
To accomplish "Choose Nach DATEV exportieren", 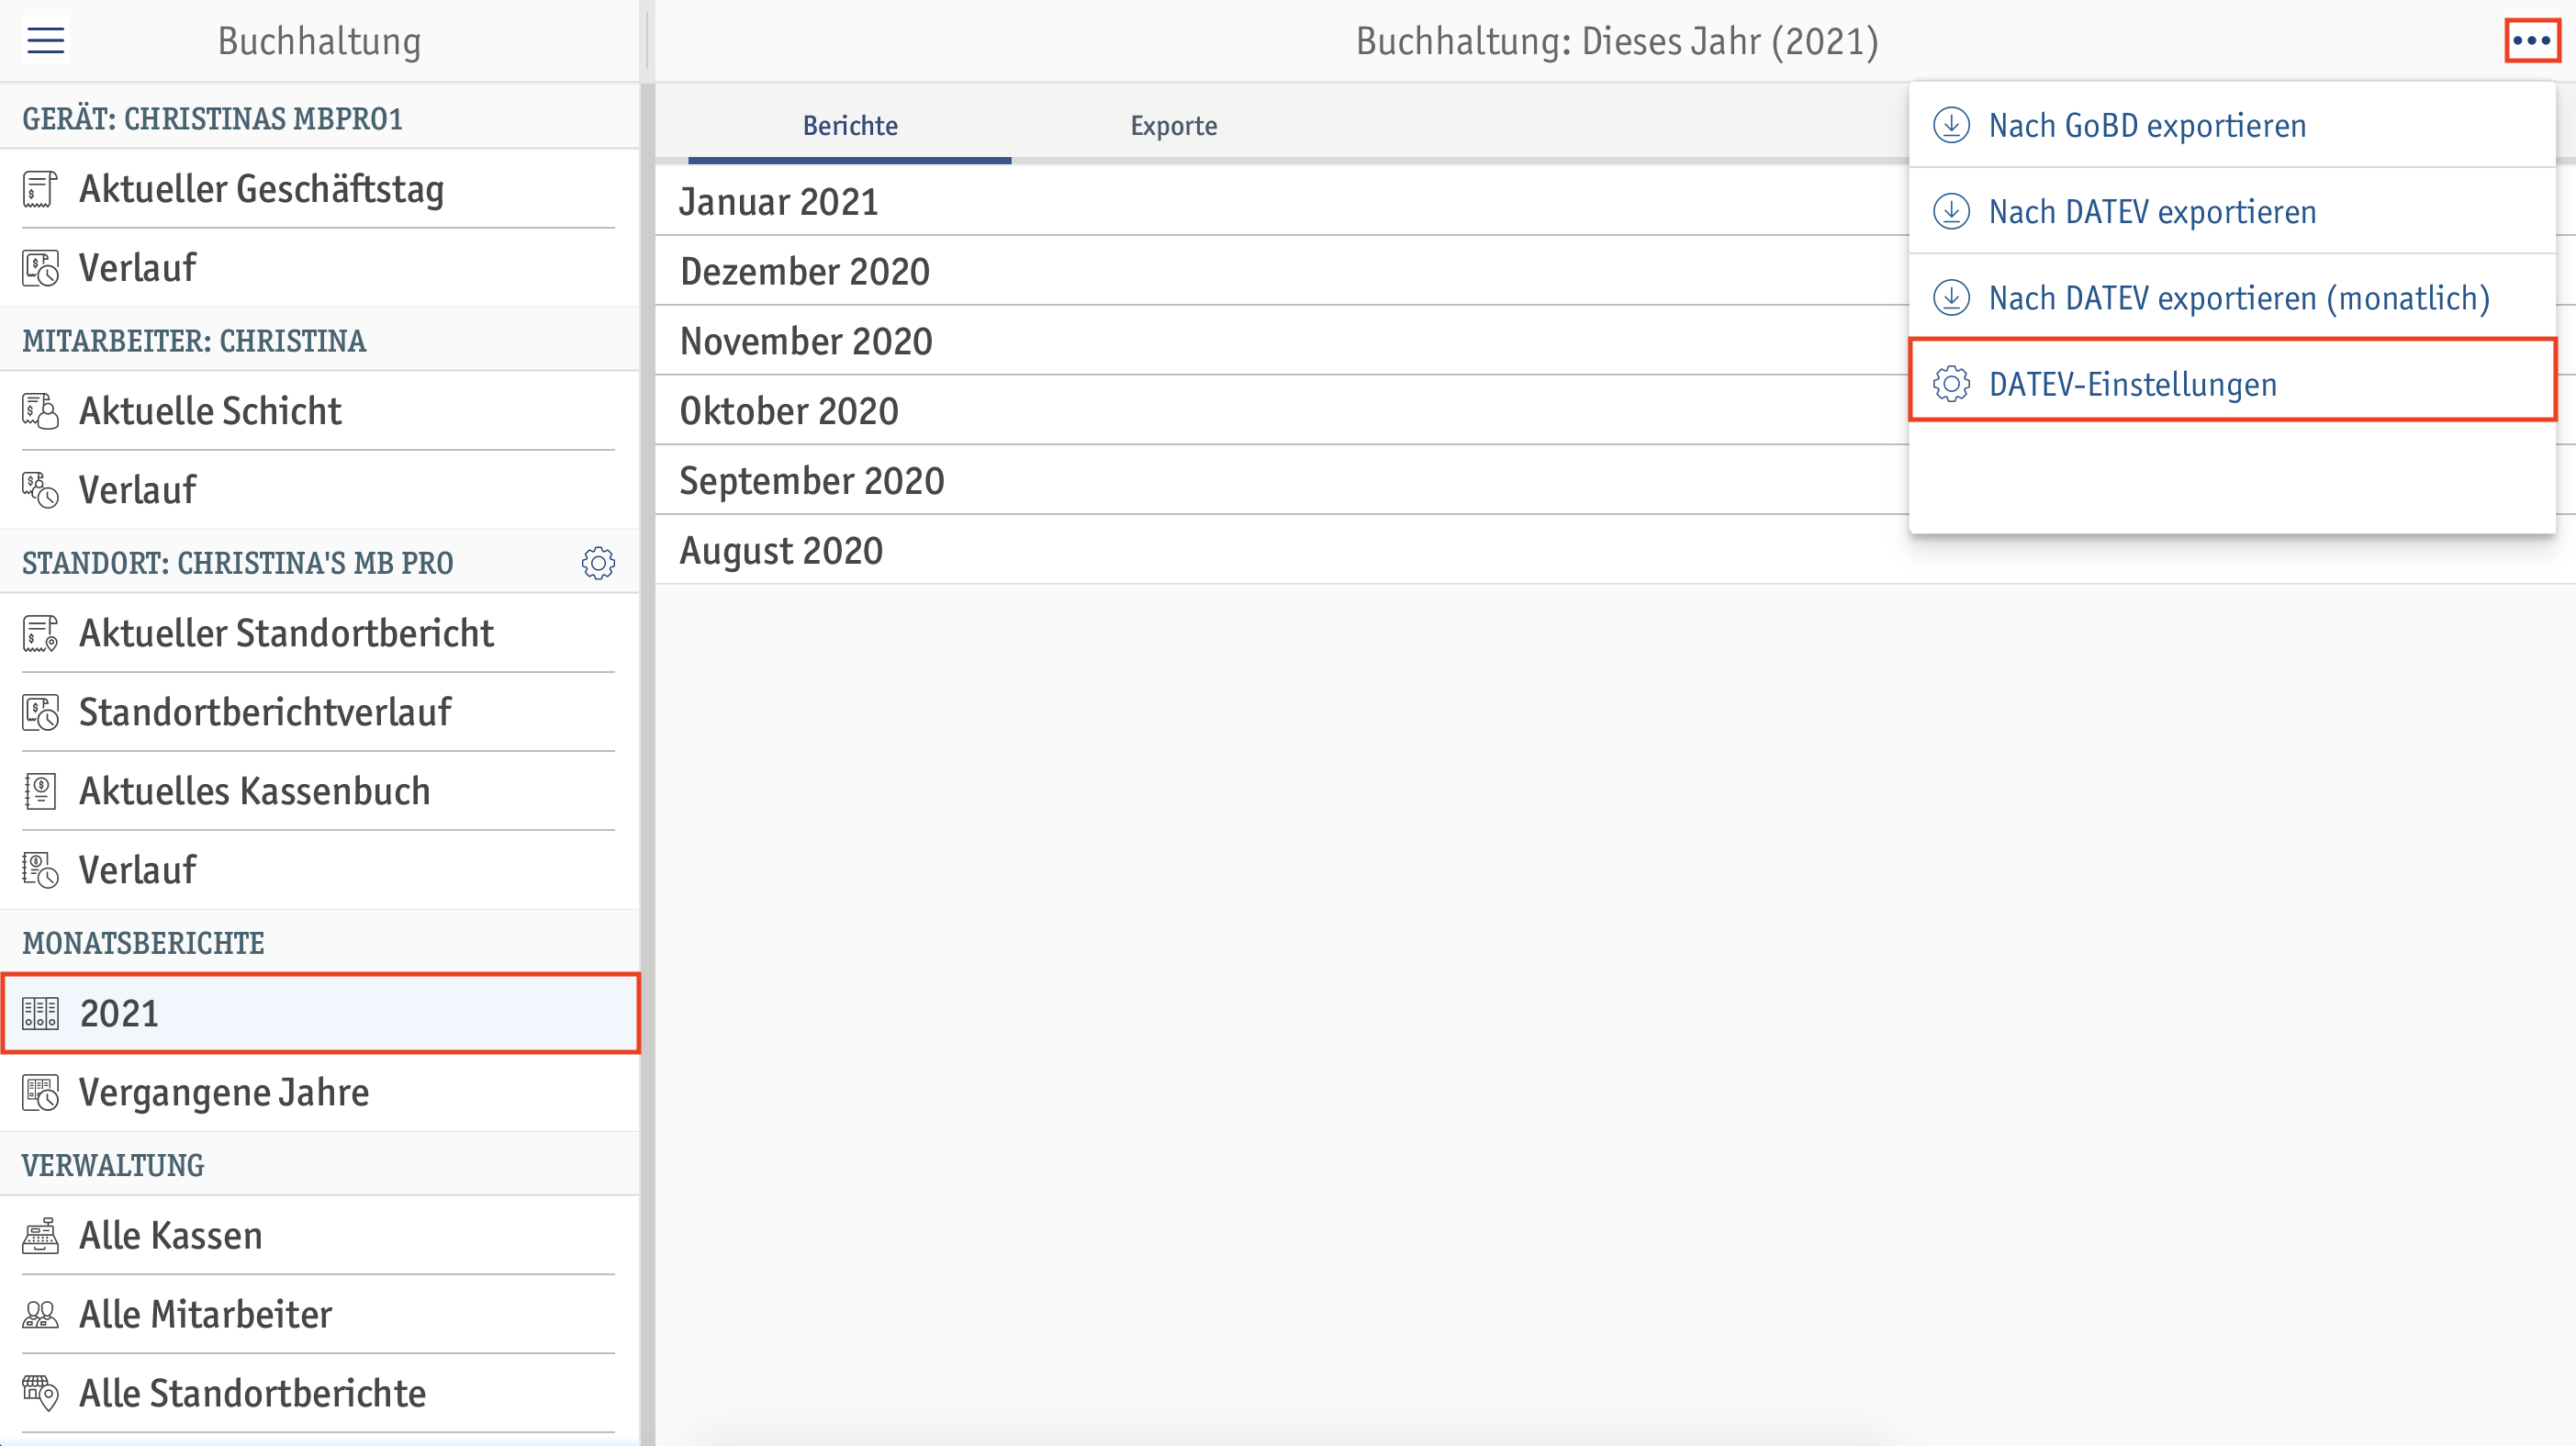I will pos(2232,211).
